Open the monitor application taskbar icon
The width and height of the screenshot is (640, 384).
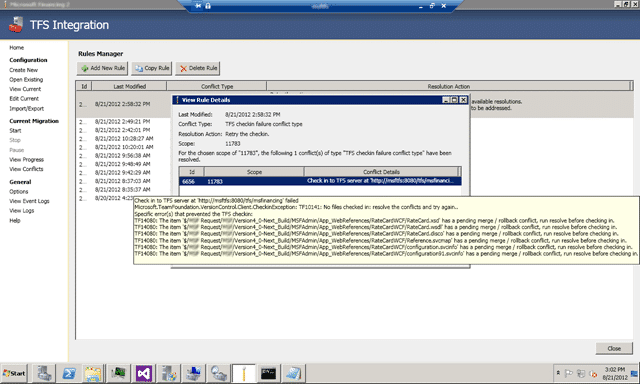(x=119, y=373)
